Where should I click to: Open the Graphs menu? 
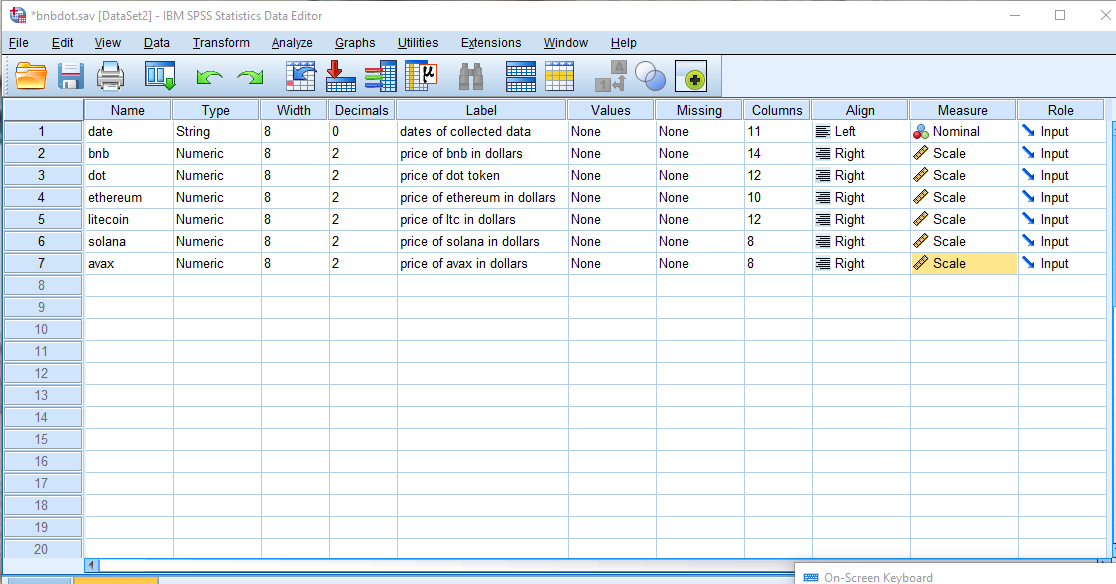coord(355,43)
